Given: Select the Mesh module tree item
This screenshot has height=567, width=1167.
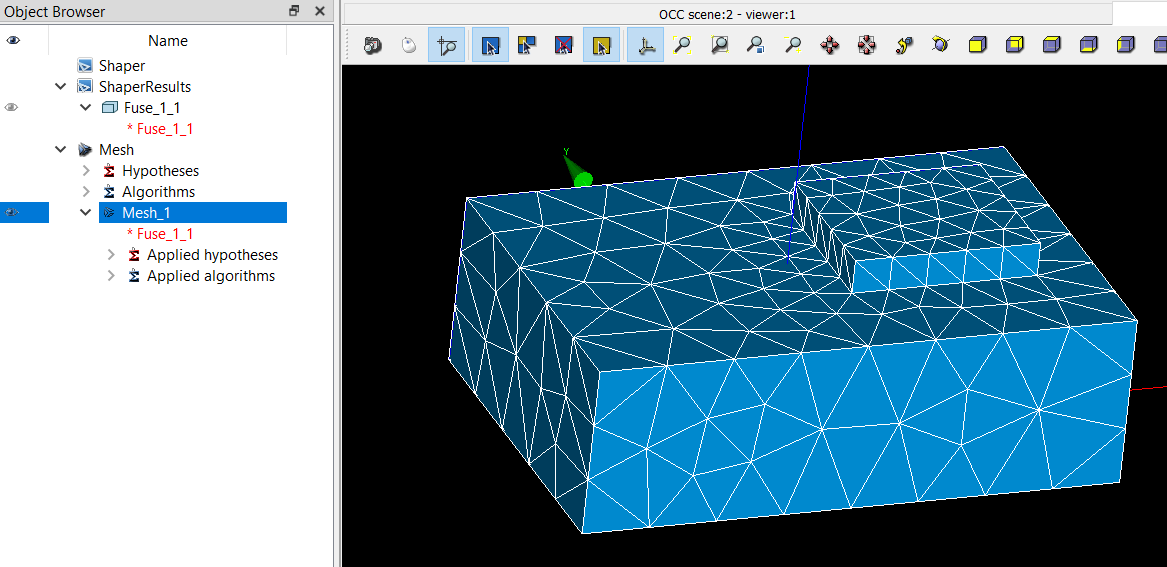Looking at the screenshot, I should [x=116, y=150].
